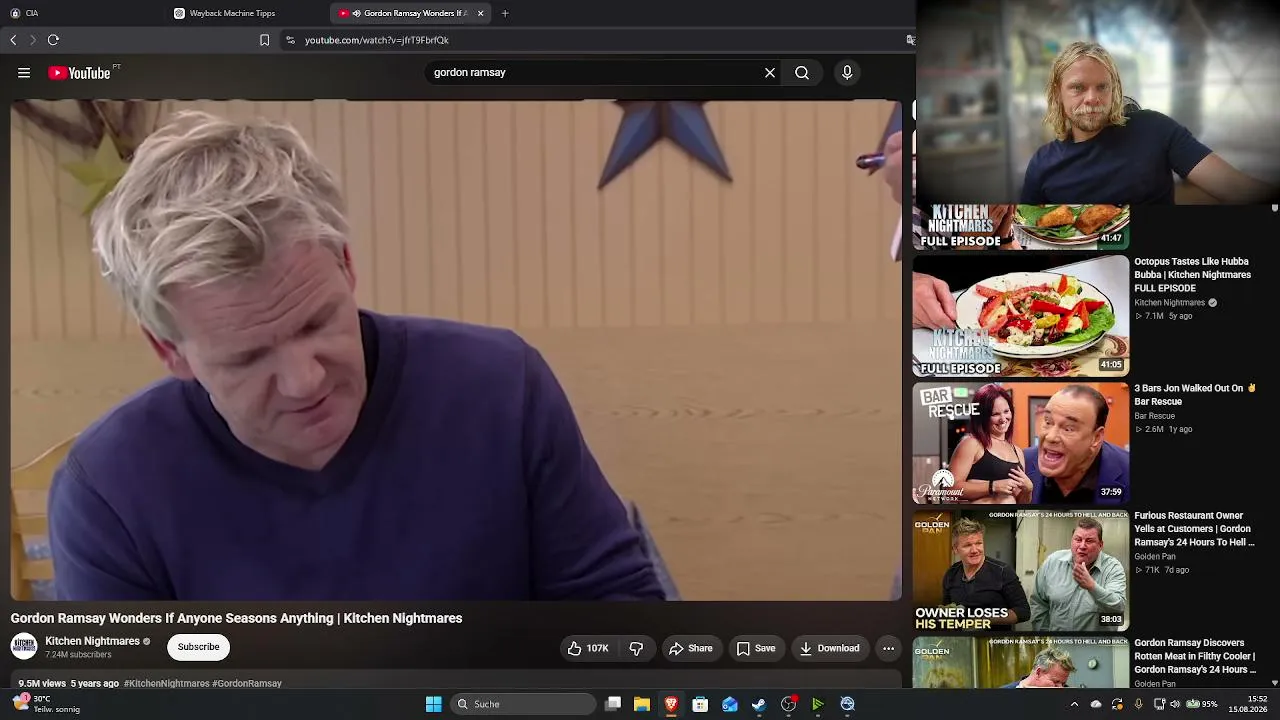This screenshot has width=1280, height=720.
Task: Open battery status showing 95%
Action: pos(1201,704)
